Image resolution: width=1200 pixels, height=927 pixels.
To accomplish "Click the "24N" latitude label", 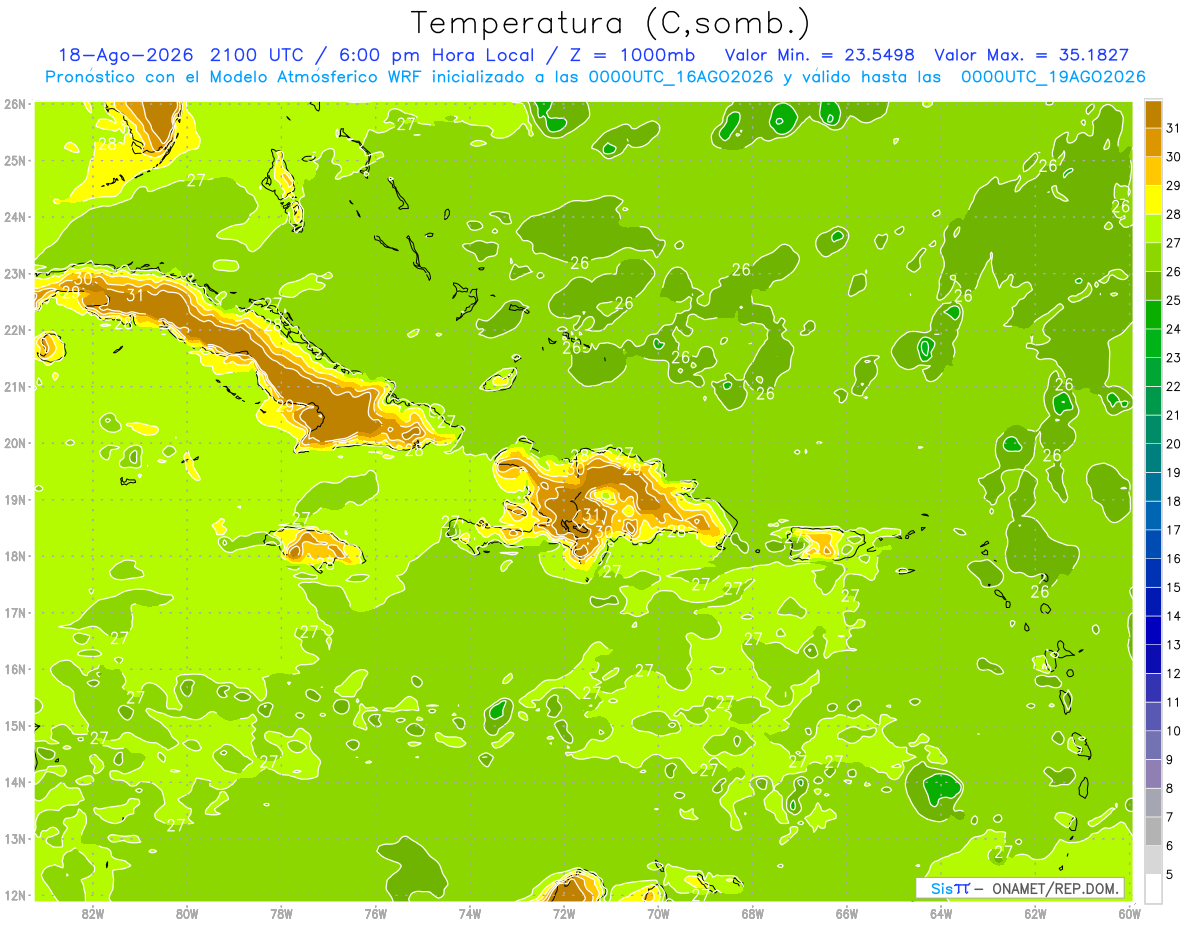I will [15, 217].
